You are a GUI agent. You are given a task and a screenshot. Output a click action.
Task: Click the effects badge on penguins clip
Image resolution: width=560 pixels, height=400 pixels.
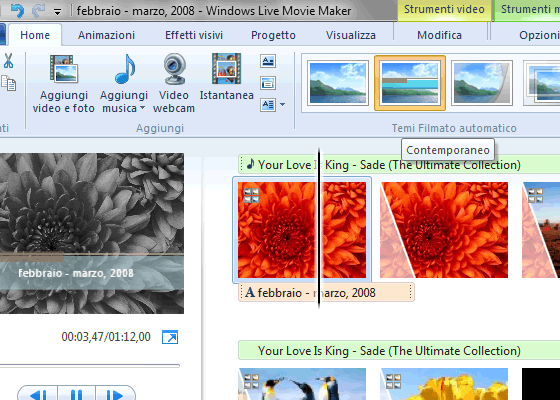pos(251,381)
